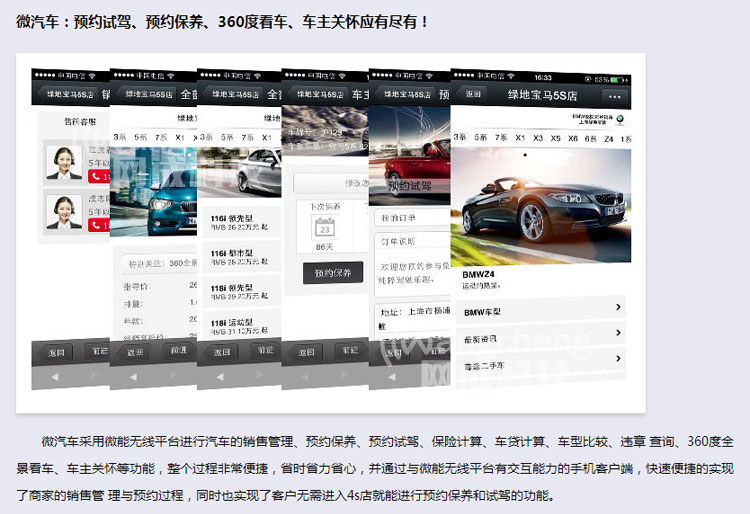Viewport: 750px width, 514px height.
Task: Select the Z4 model tab
Action: pyautogui.click(x=608, y=139)
